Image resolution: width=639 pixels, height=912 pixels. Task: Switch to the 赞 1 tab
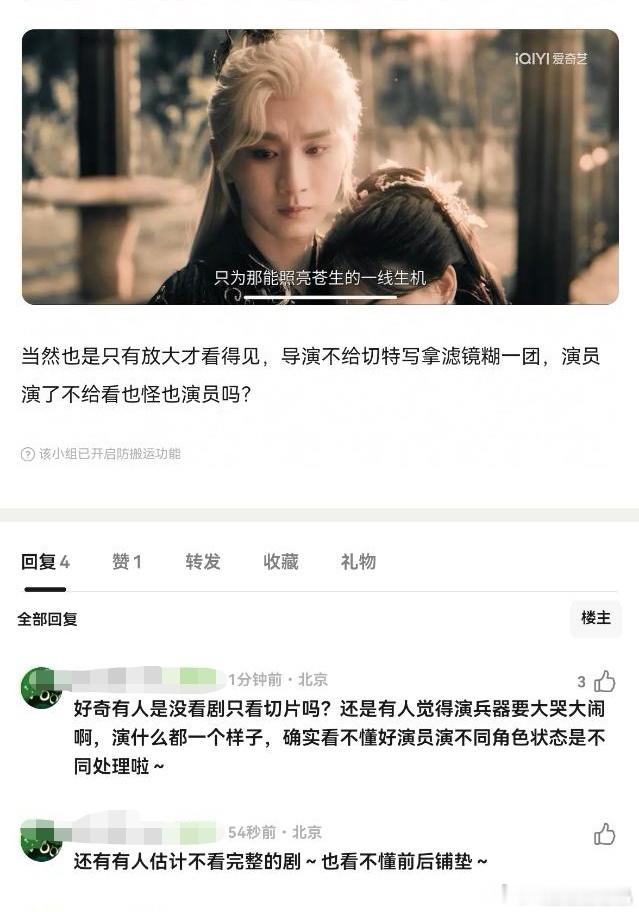coord(127,562)
